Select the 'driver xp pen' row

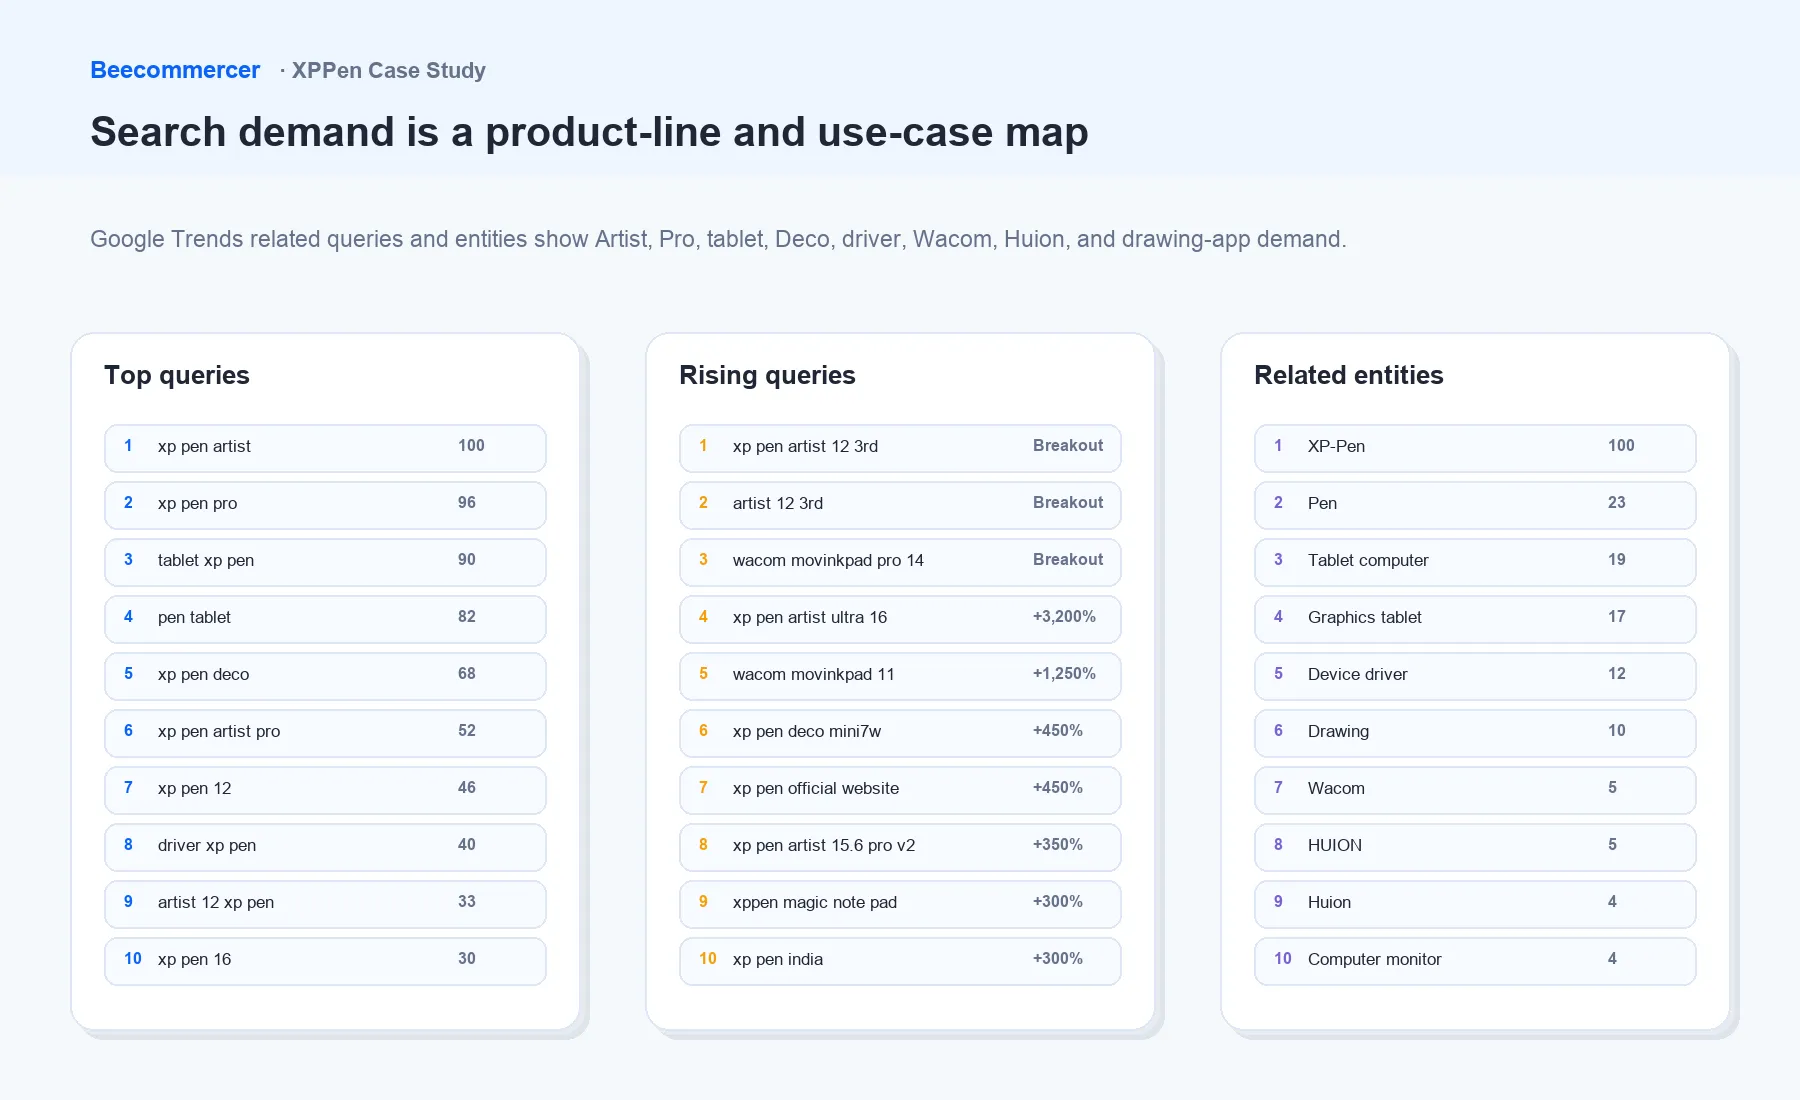(x=325, y=847)
